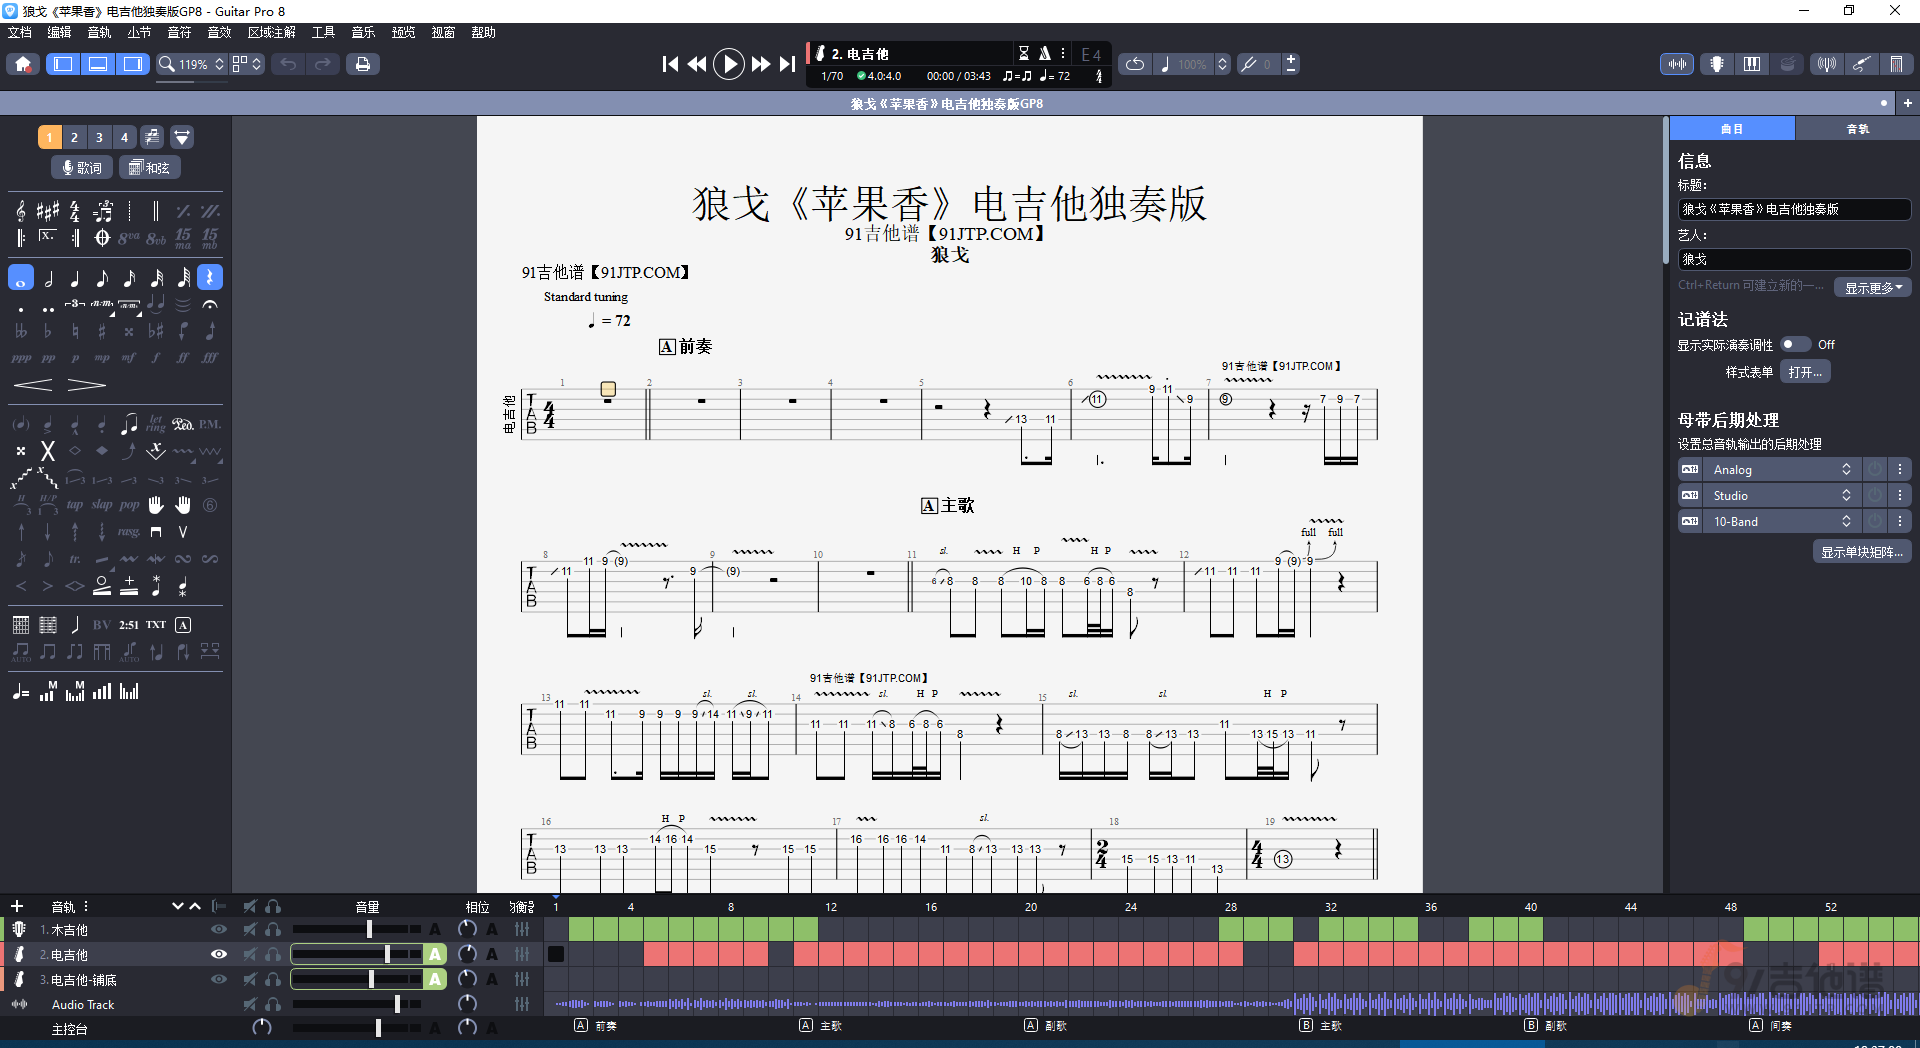This screenshot has height=1048, width=1920.
Task: Toggle the loop playback icon
Action: [1134, 64]
